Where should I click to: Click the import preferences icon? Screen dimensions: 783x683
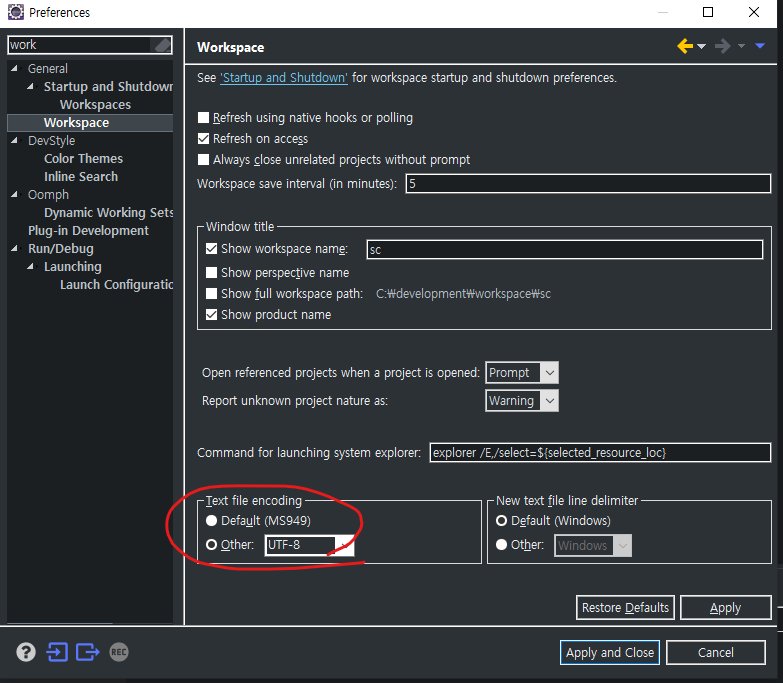click(x=57, y=652)
